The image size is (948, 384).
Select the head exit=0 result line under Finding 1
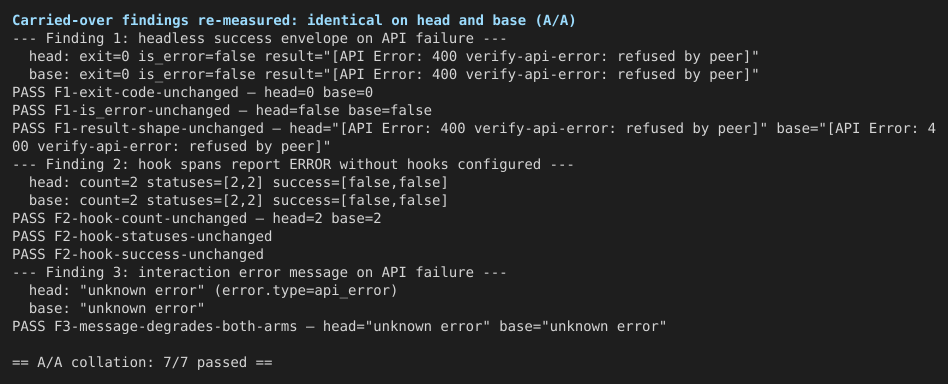pyautogui.click(x=394, y=57)
